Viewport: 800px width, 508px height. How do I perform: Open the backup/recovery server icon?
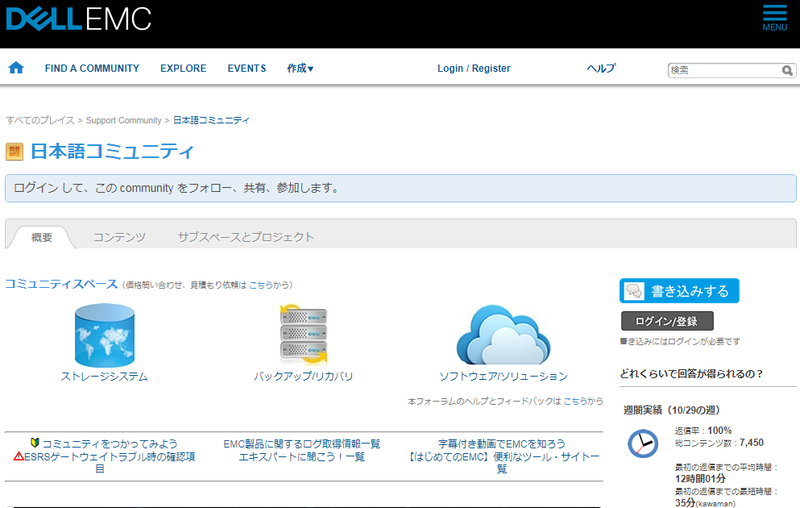coord(304,334)
